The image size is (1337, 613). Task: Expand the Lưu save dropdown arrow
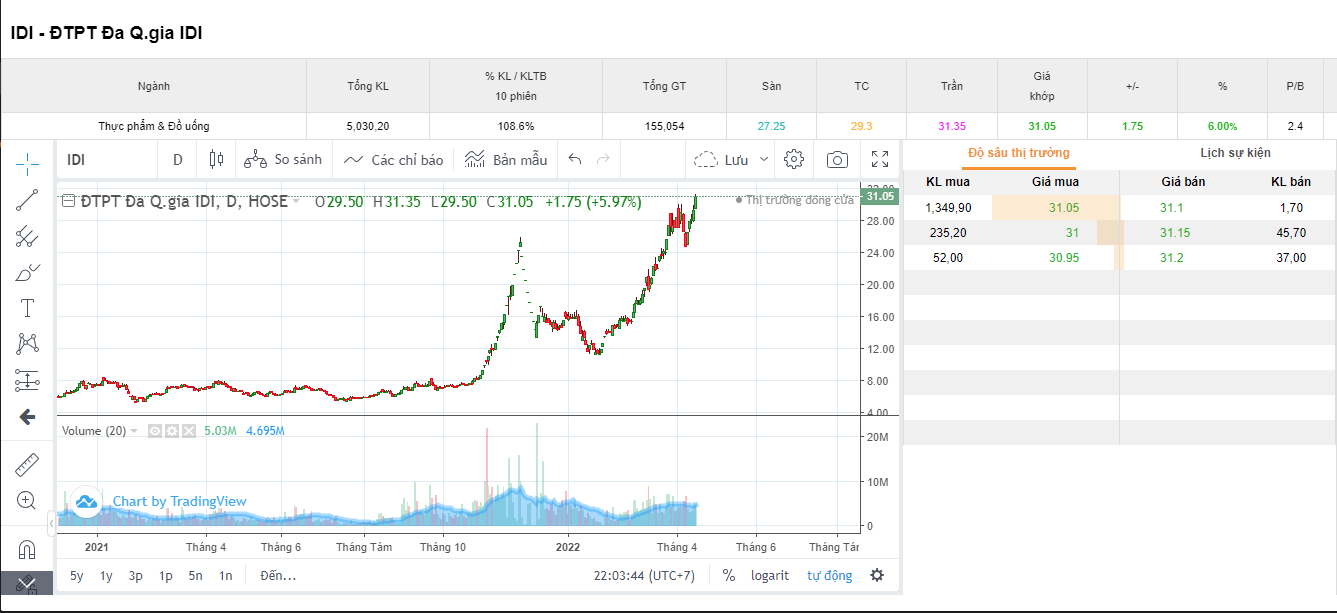coord(765,159)
